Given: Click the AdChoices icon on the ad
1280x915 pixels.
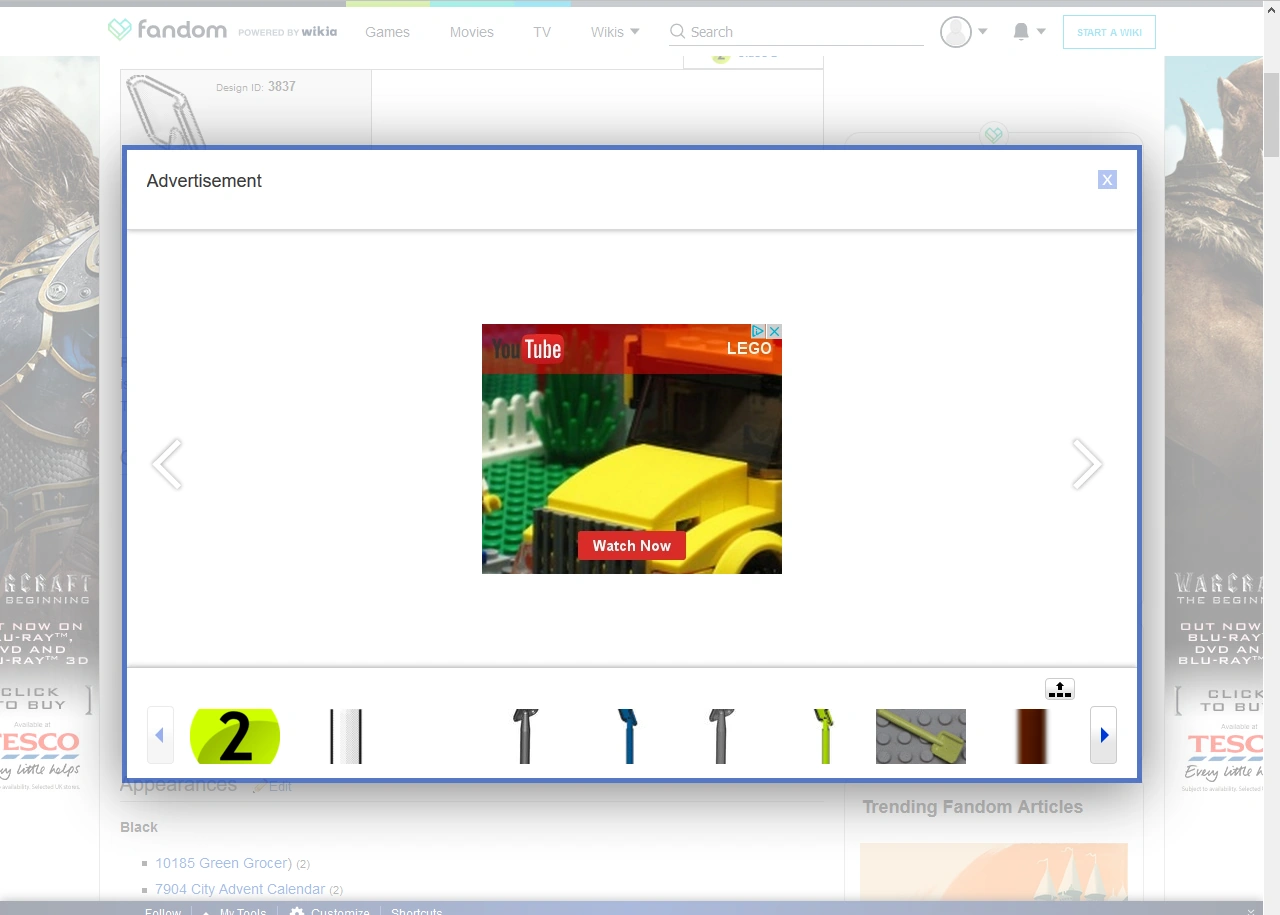Looking at the screenshot, I should pyautogui.click(x=758, y=331).
